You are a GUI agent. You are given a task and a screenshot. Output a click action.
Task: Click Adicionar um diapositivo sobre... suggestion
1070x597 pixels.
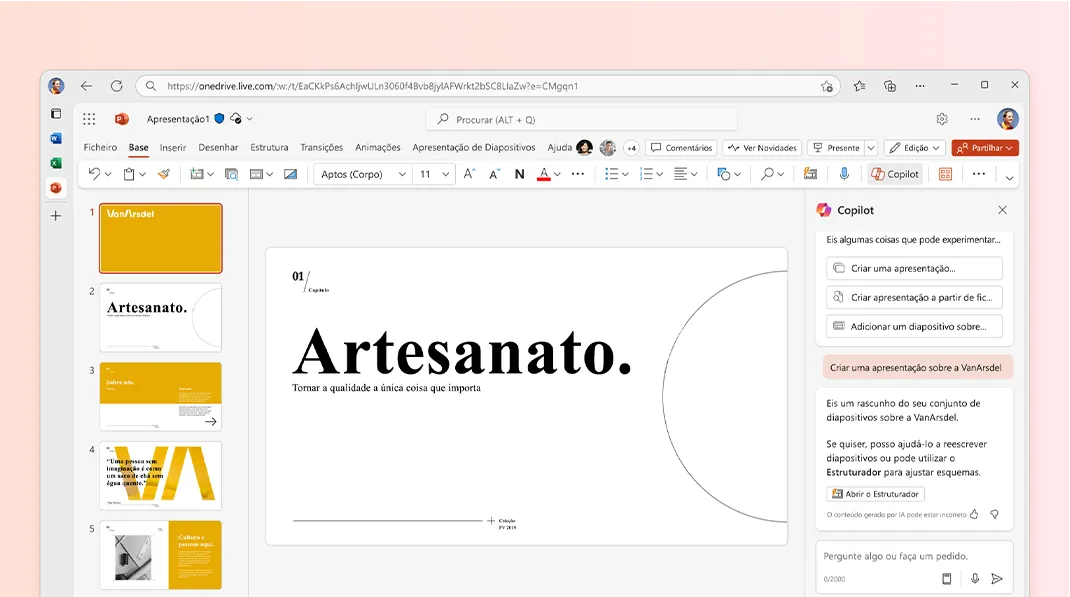[x=914, y=326]
